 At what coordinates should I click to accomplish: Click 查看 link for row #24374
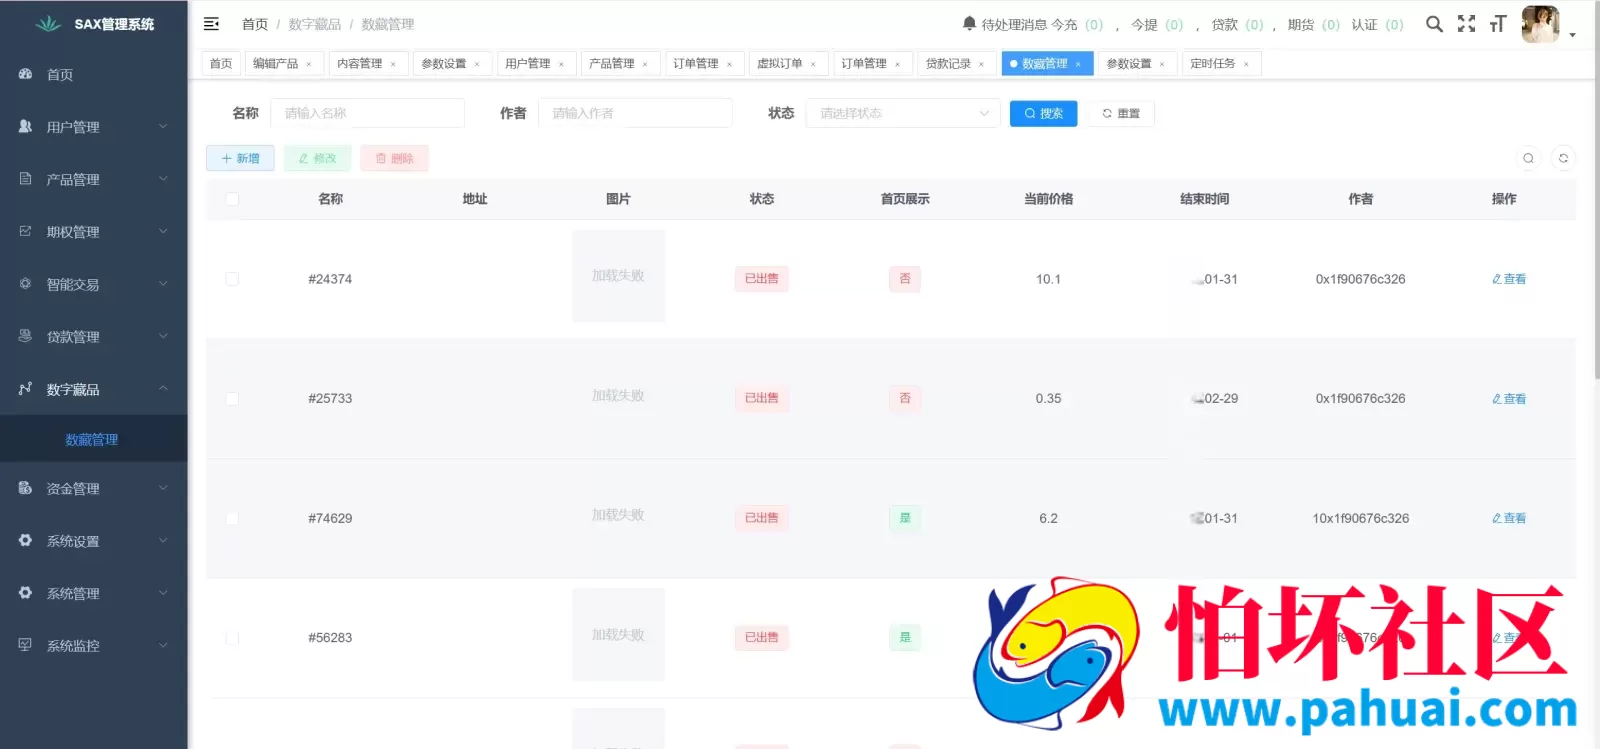pyautogui.click(x=1509, y=279)
